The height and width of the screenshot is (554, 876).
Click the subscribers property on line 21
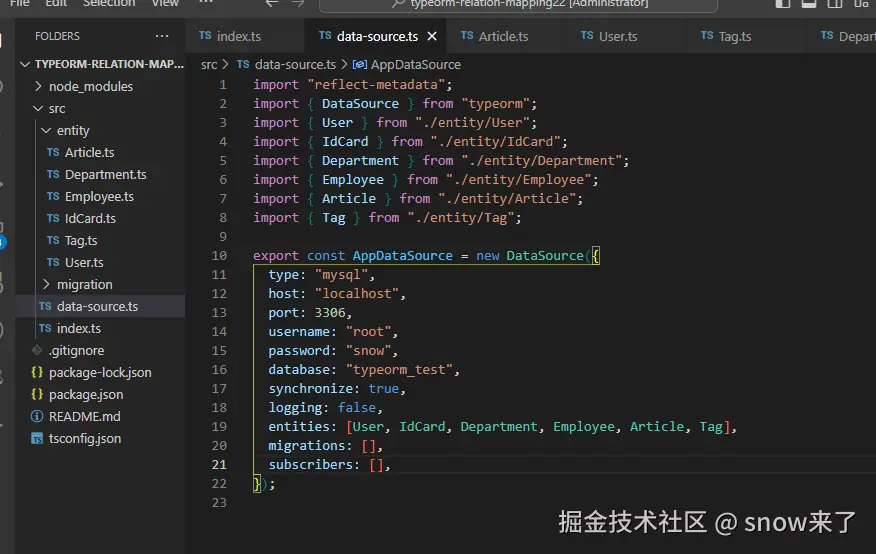pos(311,465)
